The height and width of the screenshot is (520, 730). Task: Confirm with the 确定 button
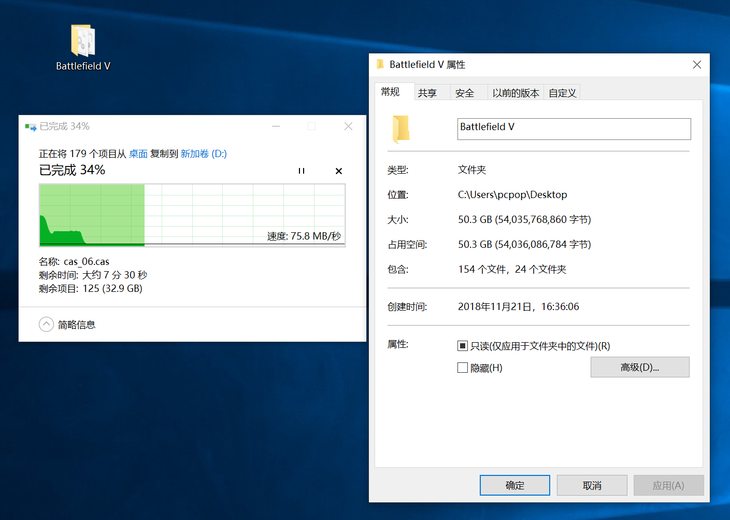(514, 485)
